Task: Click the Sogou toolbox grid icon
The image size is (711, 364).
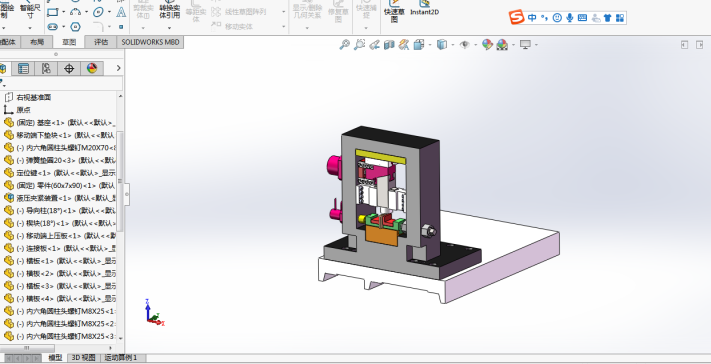Action: coord(620,18)
